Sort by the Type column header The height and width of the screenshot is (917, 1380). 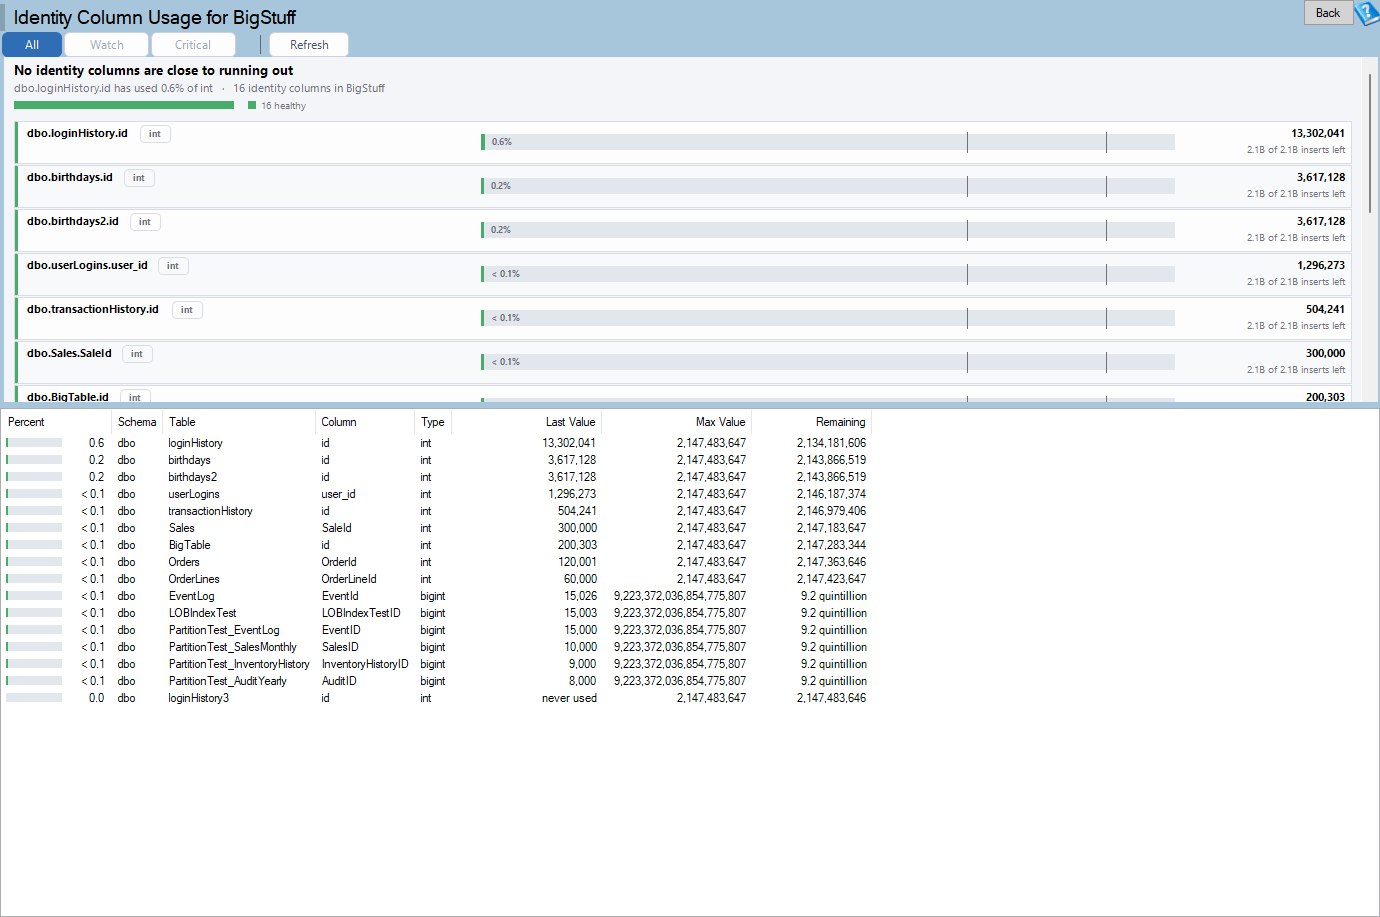(x=433, y=422)
